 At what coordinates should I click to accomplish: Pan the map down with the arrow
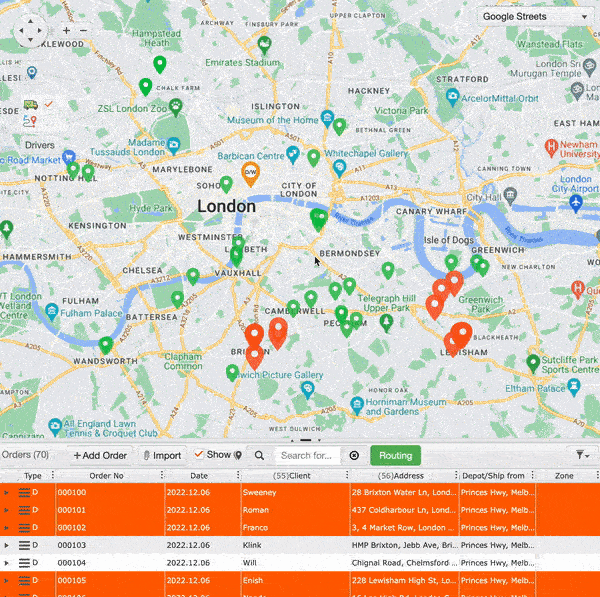pyautogui.click(x=30, y=40)
